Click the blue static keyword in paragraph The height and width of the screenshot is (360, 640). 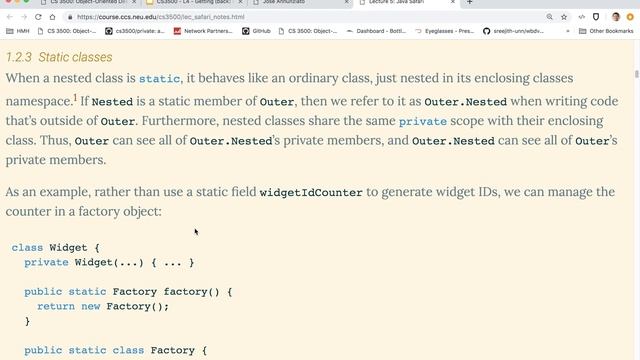click(159, 78)
